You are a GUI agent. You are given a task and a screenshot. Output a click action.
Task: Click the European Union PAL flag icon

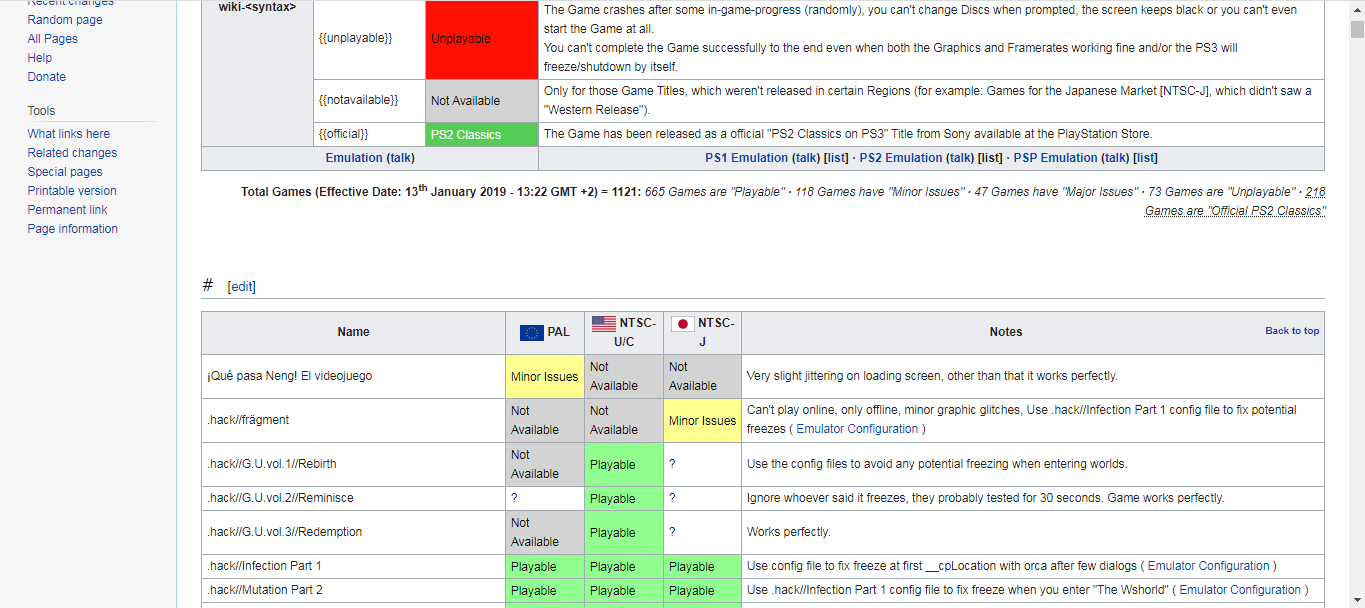point(531,332)
